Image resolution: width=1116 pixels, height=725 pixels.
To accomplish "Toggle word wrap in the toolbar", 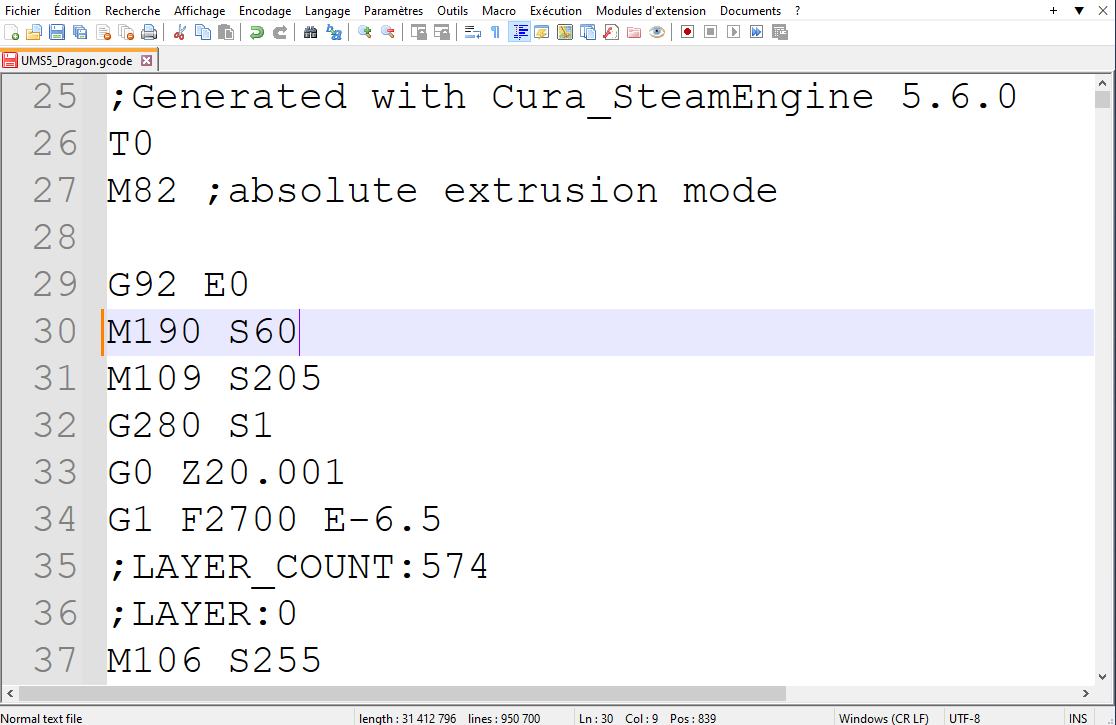I will pyautogui.click(x=473, y=32).
